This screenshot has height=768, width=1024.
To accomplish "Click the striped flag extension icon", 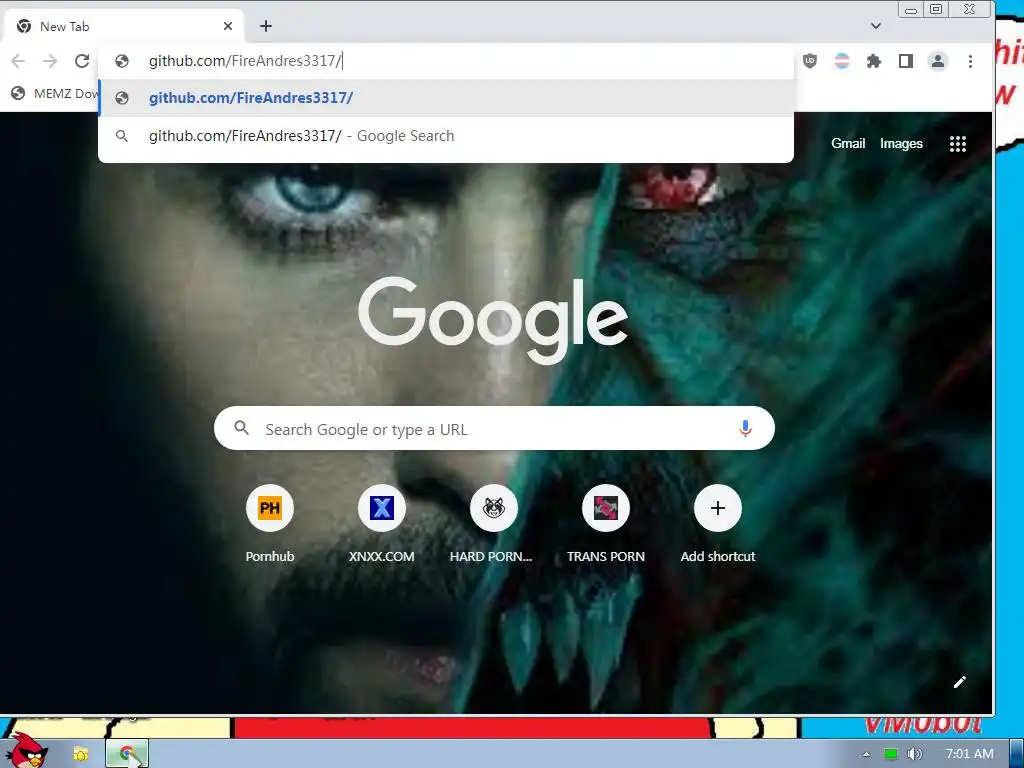I will 842,61.
